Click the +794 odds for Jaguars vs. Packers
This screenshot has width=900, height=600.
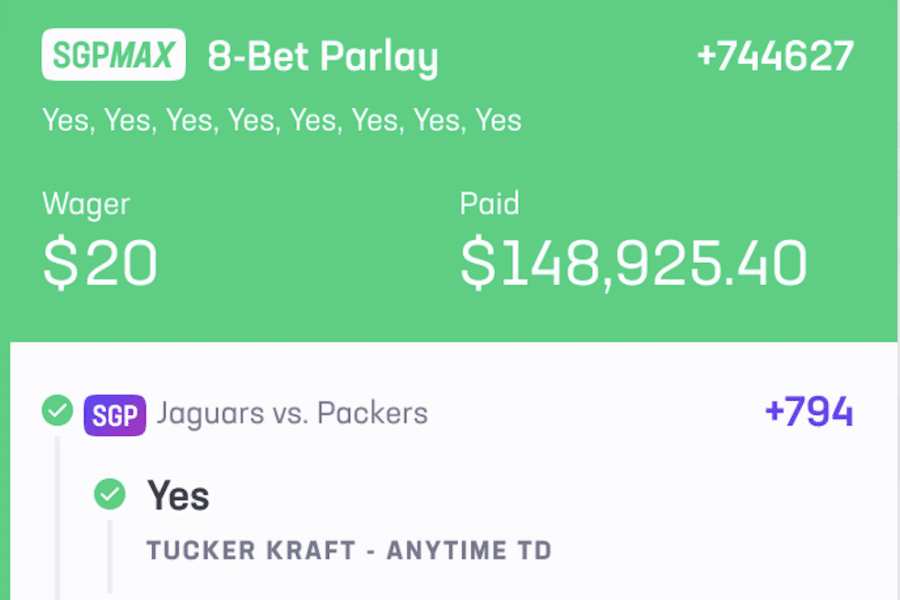[x=809, y=412]
